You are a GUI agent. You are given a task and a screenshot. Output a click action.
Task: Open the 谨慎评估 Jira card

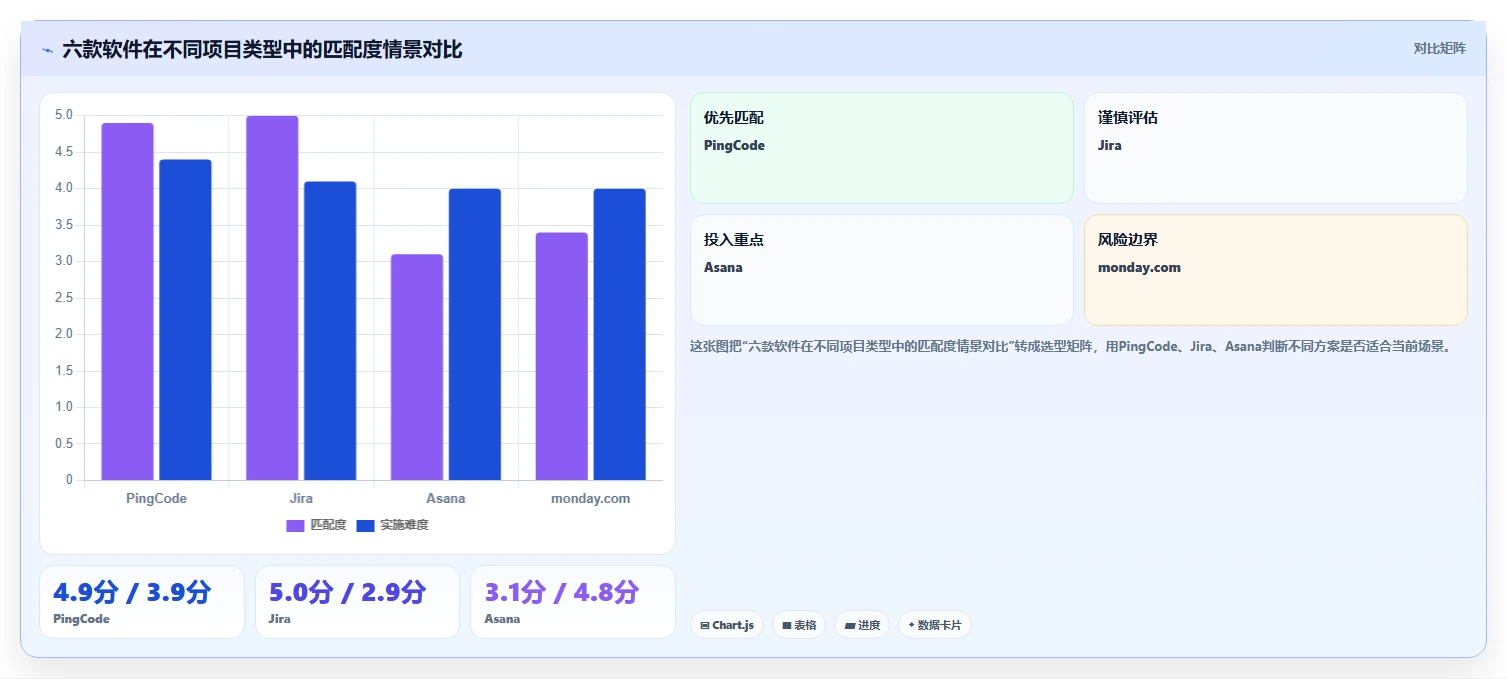[1276, 148]
